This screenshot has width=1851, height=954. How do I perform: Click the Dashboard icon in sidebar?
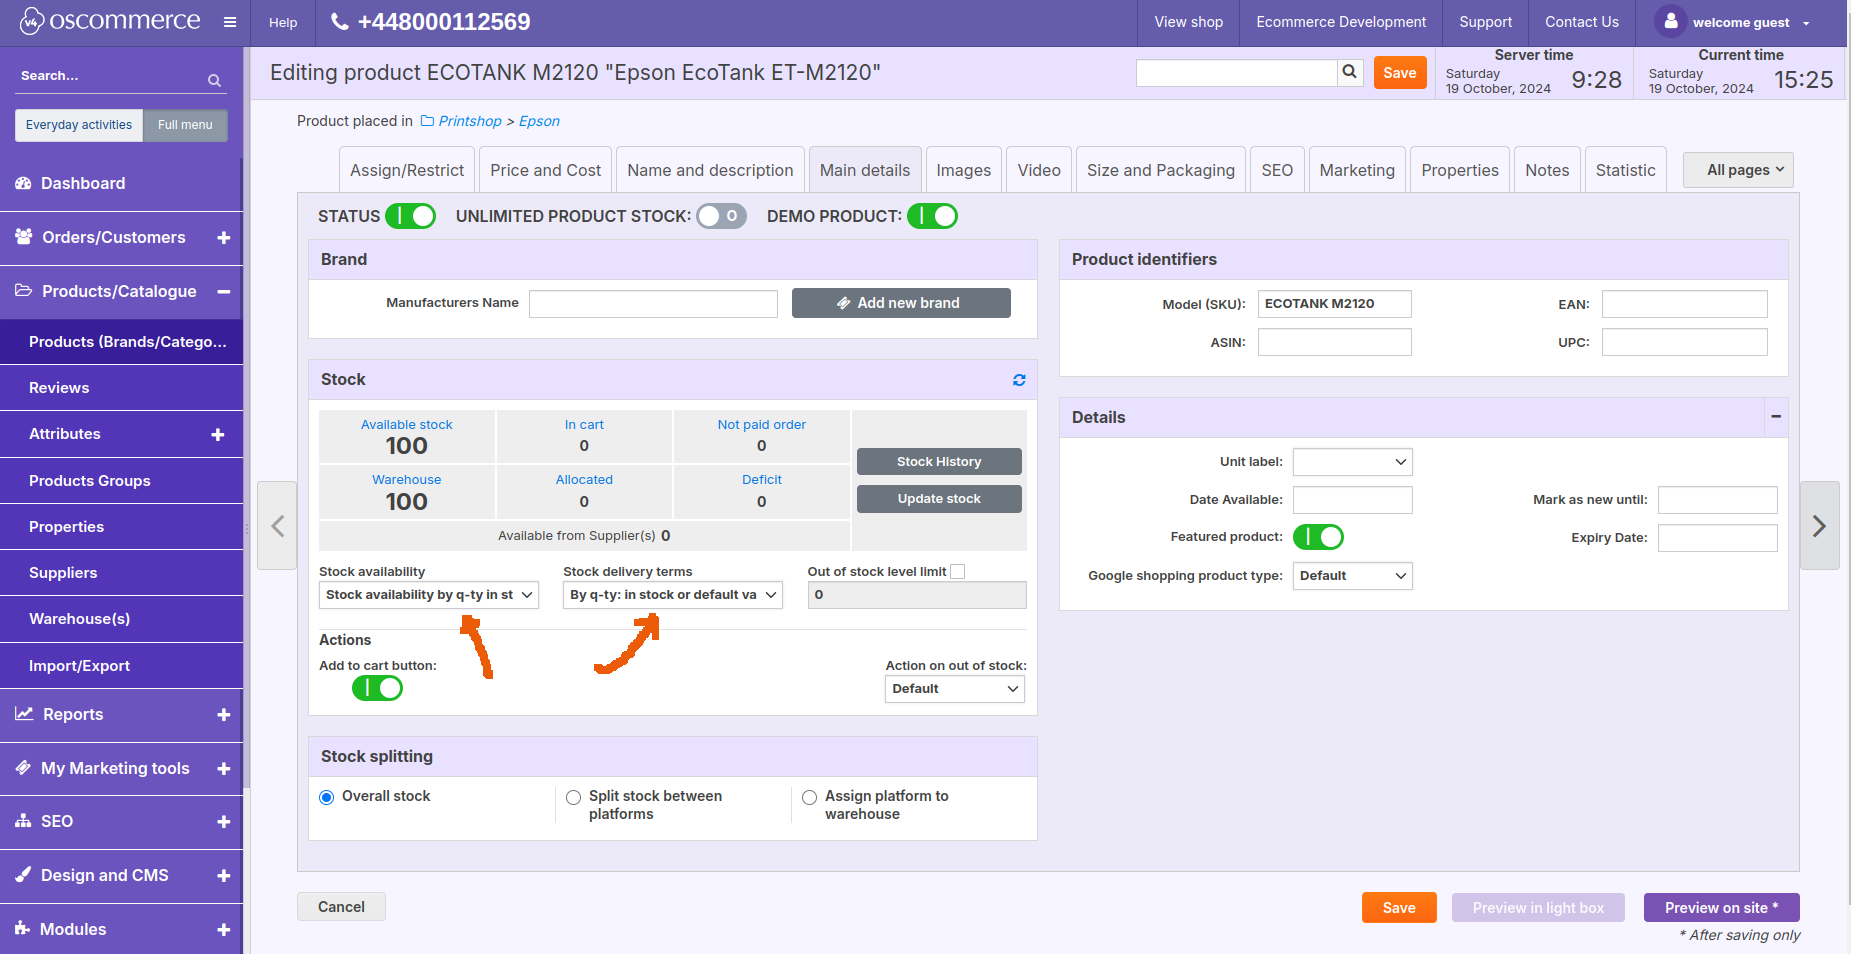23,183
